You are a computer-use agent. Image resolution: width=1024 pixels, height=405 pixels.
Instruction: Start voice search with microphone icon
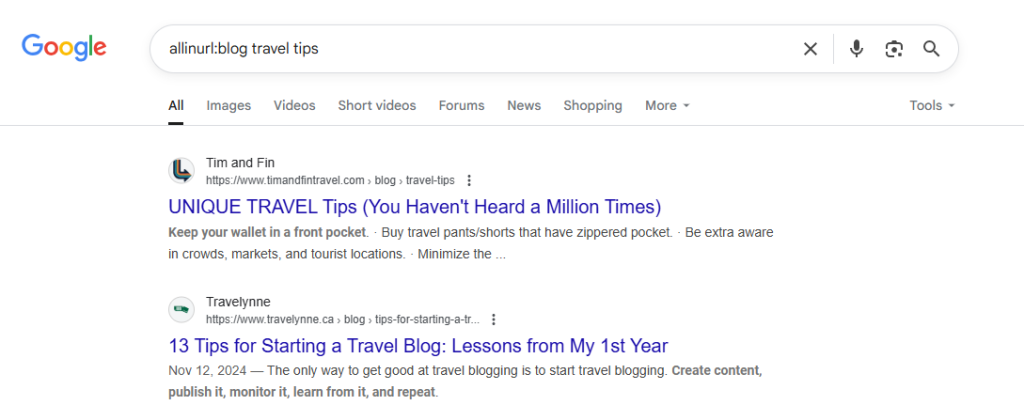(856, 49)
